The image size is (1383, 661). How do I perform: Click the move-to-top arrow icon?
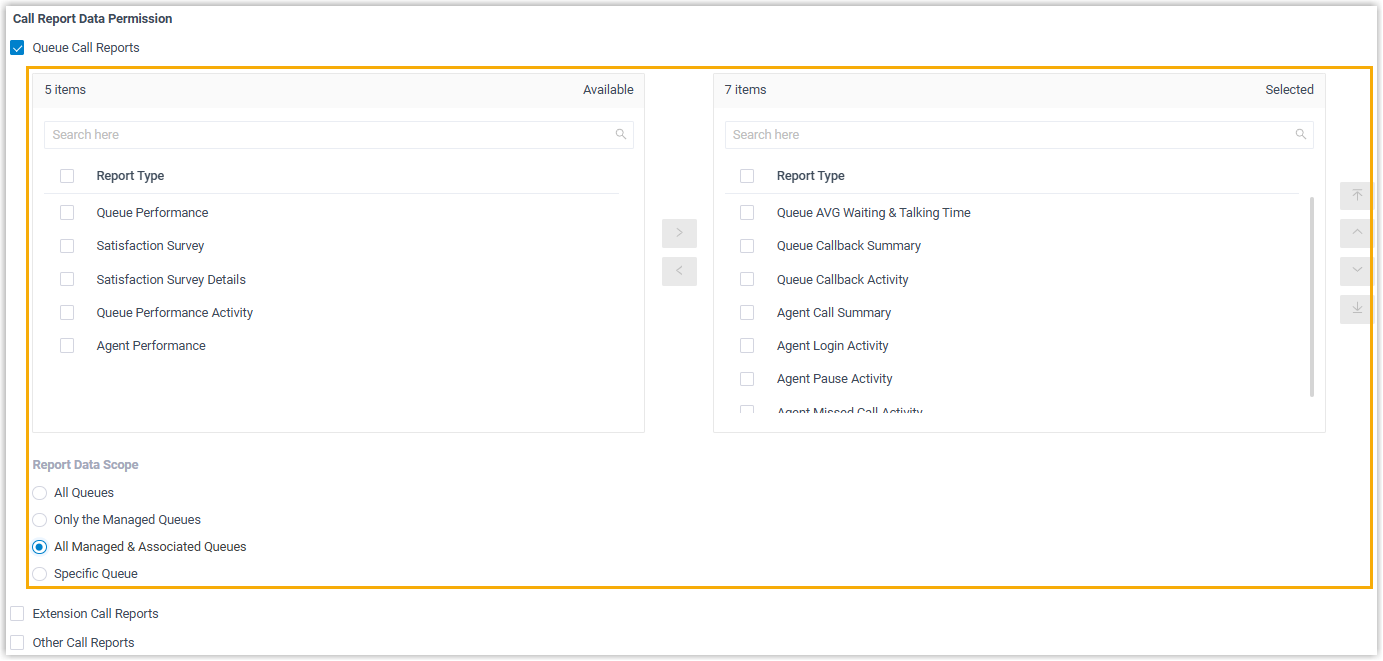click(1356, 195)
